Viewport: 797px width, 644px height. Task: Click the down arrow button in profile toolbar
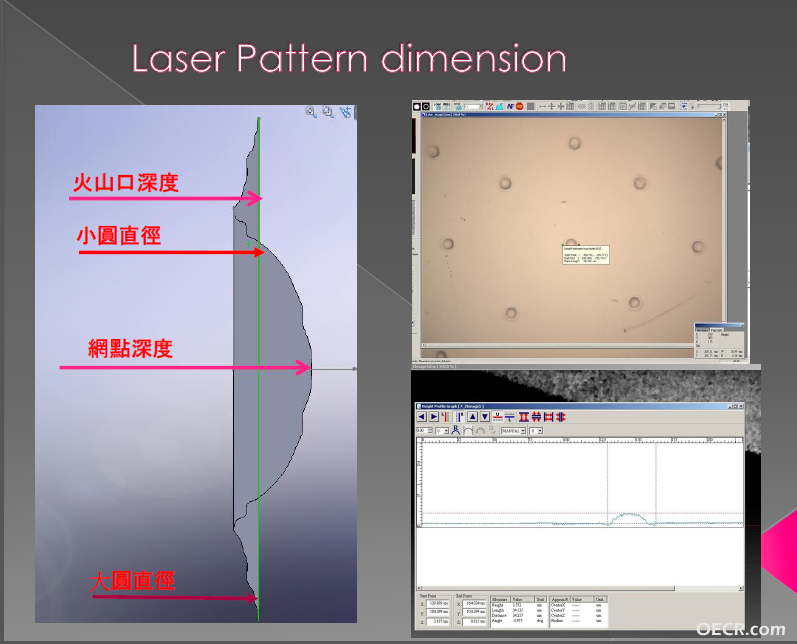tap(485, 417)
